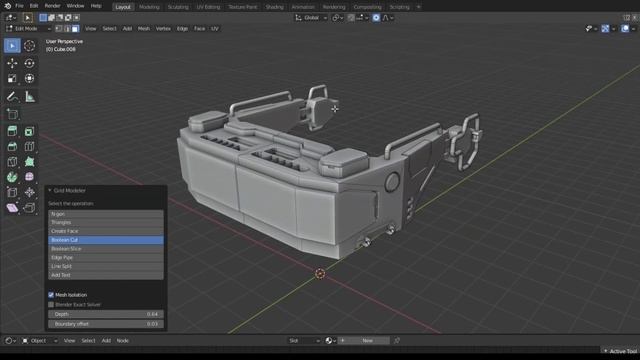Enable face select mode
Image resolution: width=640 pixels, height=360 pixels.
coord(75,29)
